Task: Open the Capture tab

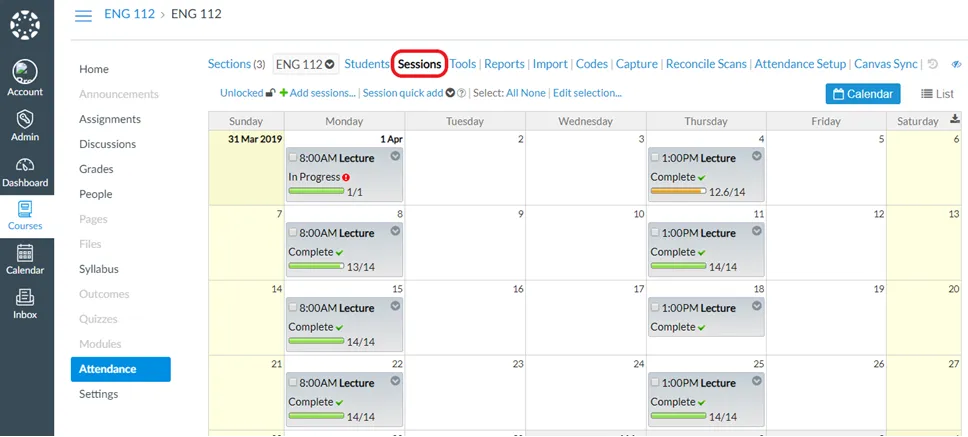Action: pyautogui.click(x=636, y=64)
